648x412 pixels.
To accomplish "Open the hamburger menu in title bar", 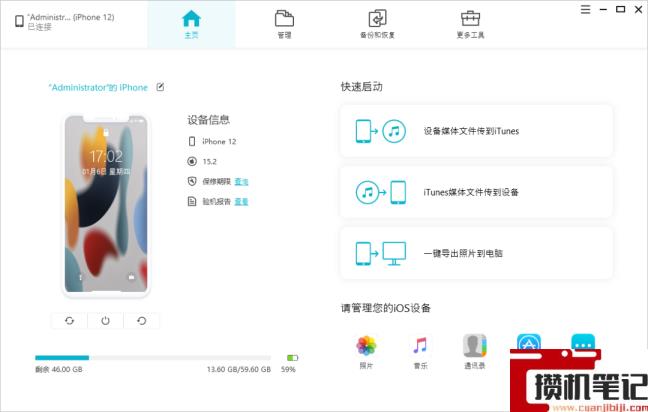I will coord(585,9).
